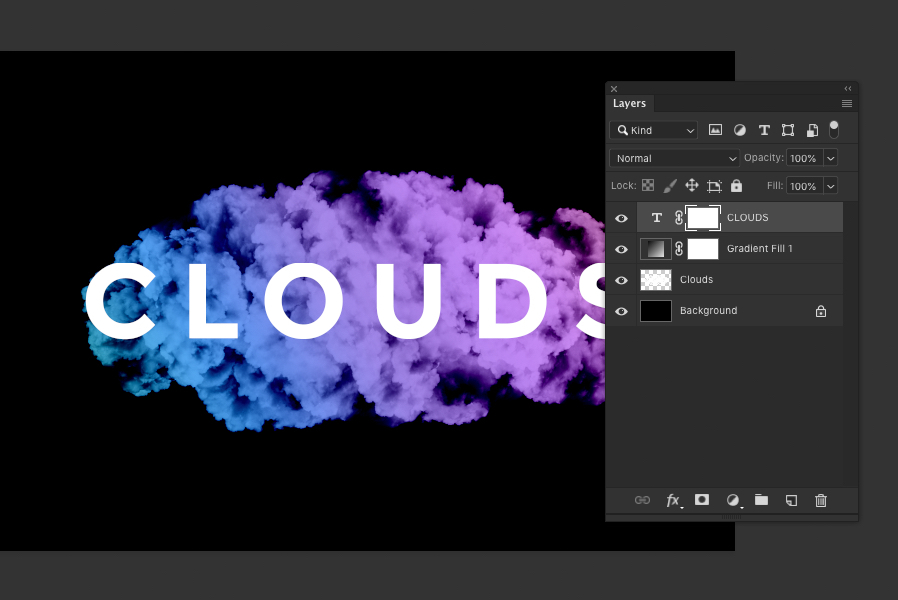
Task: Select the CLOUDS layer name
Action: pyautogui.click(x=747, y=218)
